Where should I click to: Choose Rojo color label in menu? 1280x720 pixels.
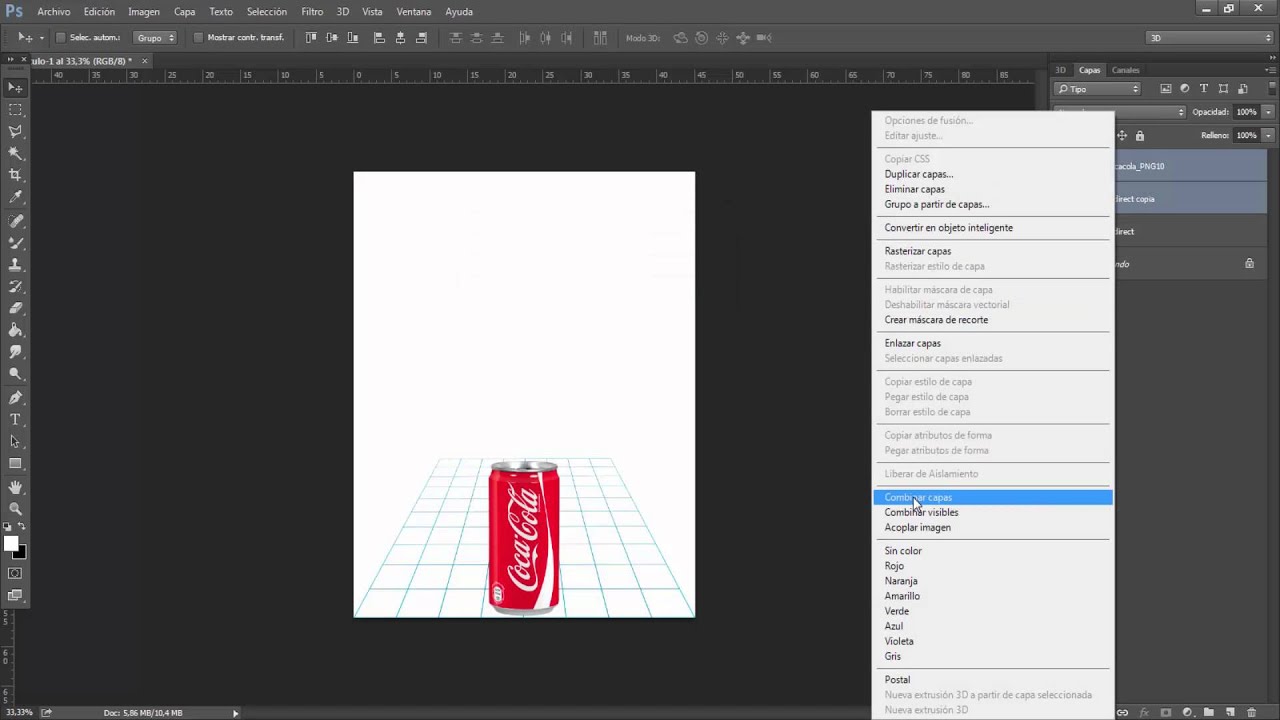[992, 566]
